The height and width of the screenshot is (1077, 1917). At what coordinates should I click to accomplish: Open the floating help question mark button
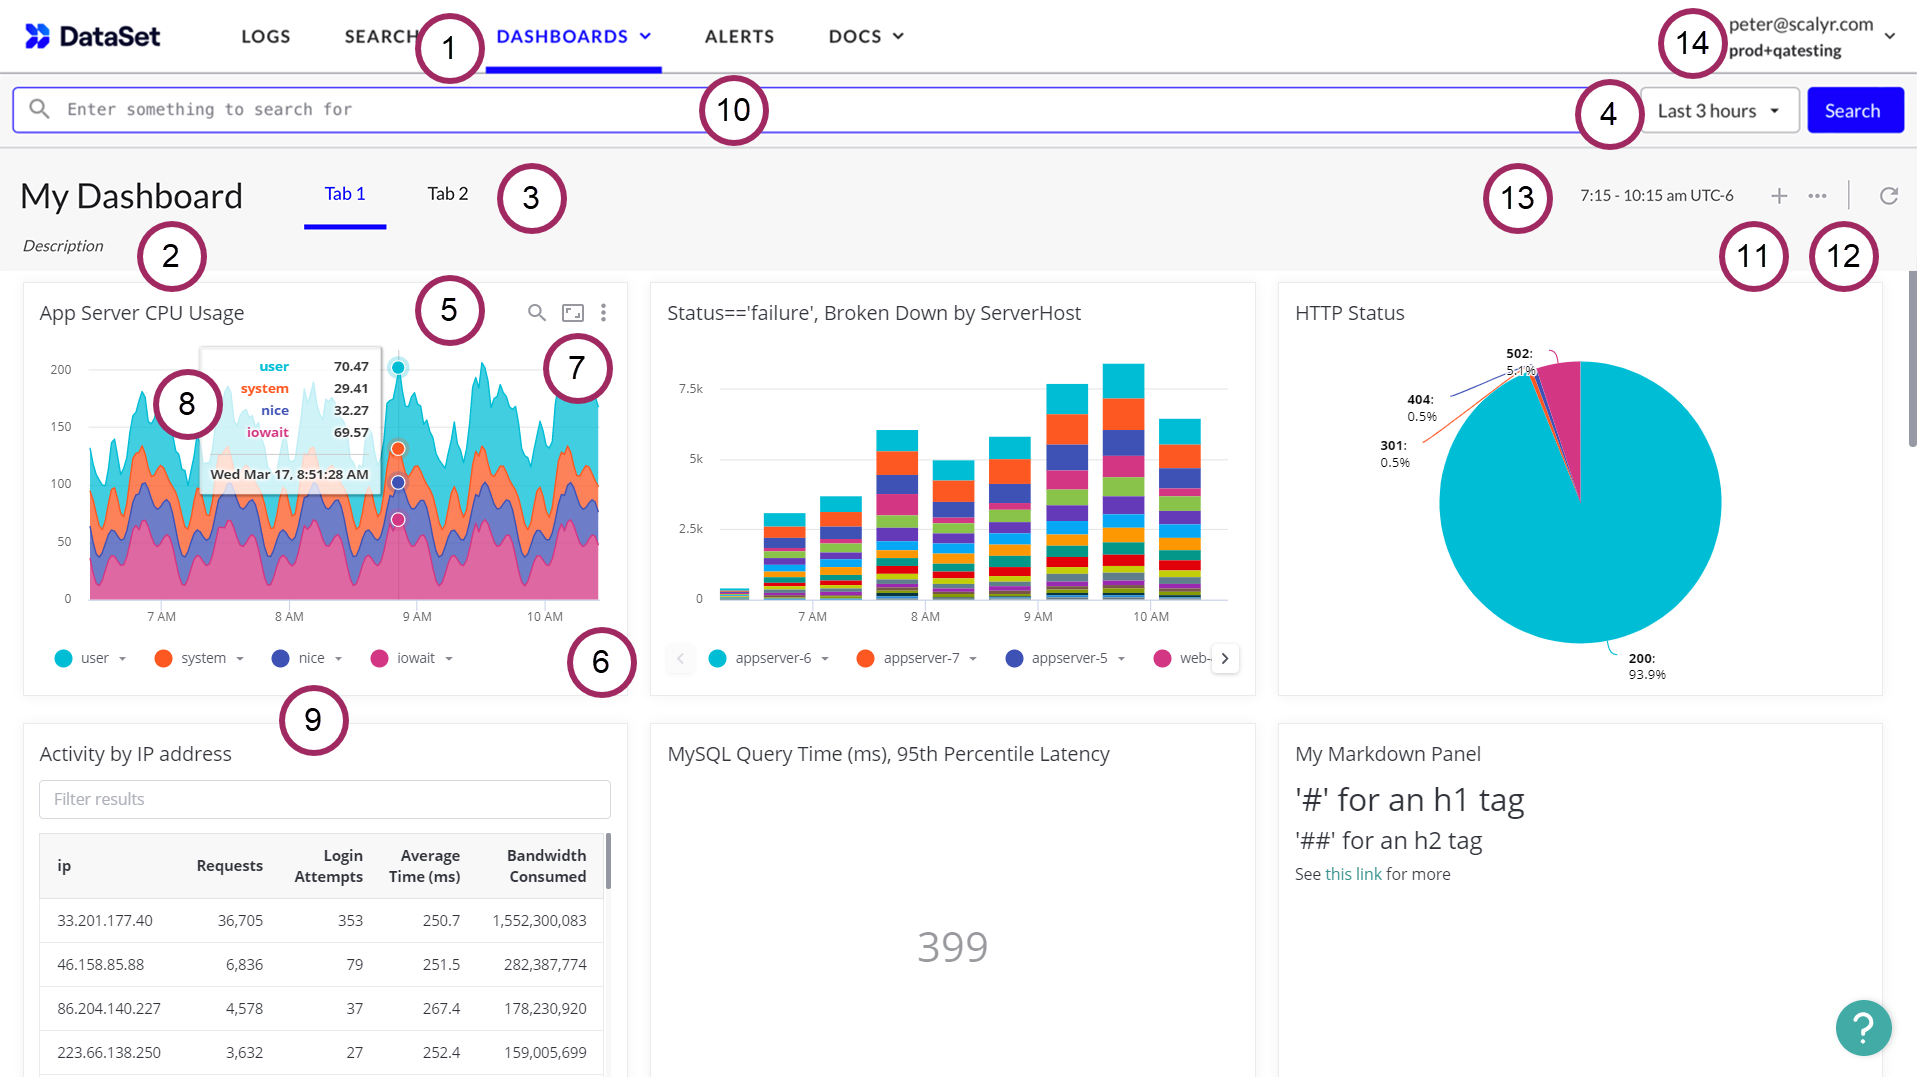(x=1863, y=1027)
